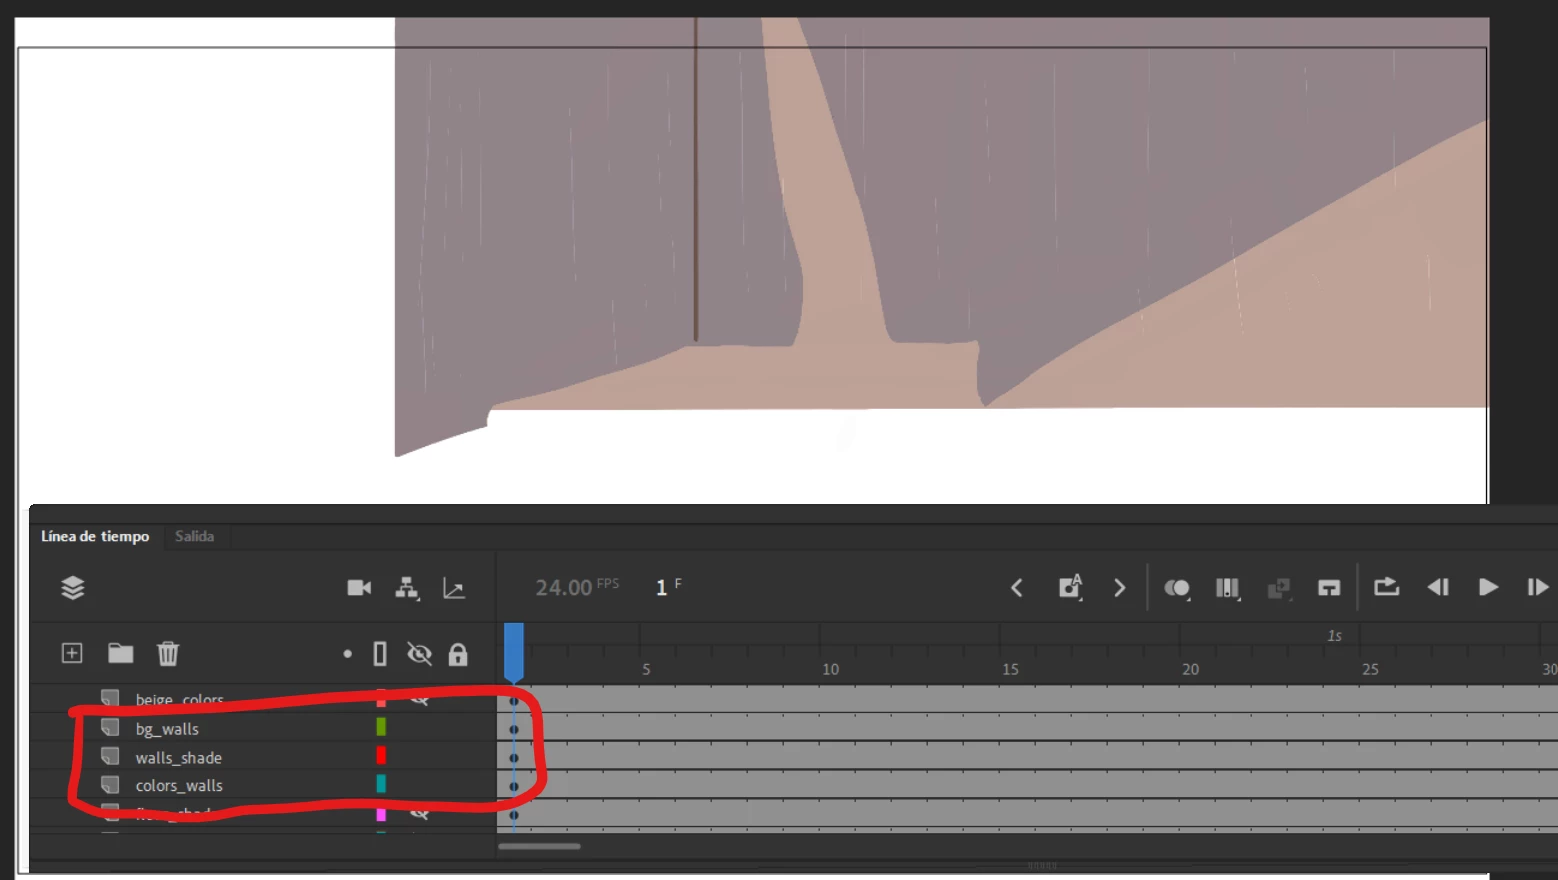Click frame 10 on the timeline ruler
The height and width of the screenshot is (880, 1558).
point(831,668)
